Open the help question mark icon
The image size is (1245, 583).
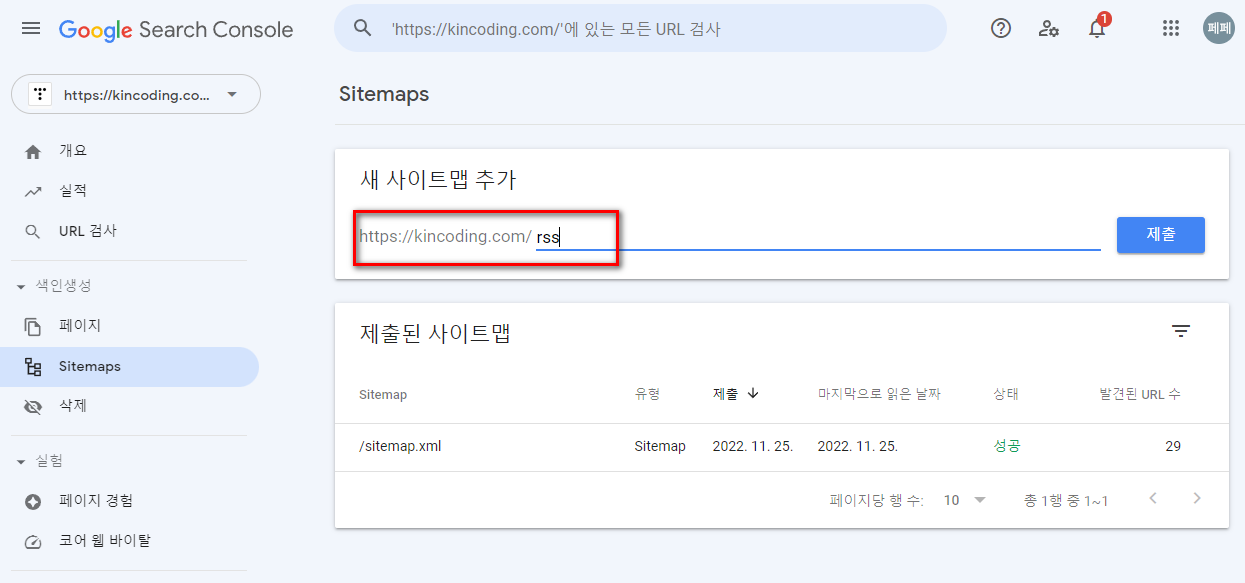pos(1001,28)
